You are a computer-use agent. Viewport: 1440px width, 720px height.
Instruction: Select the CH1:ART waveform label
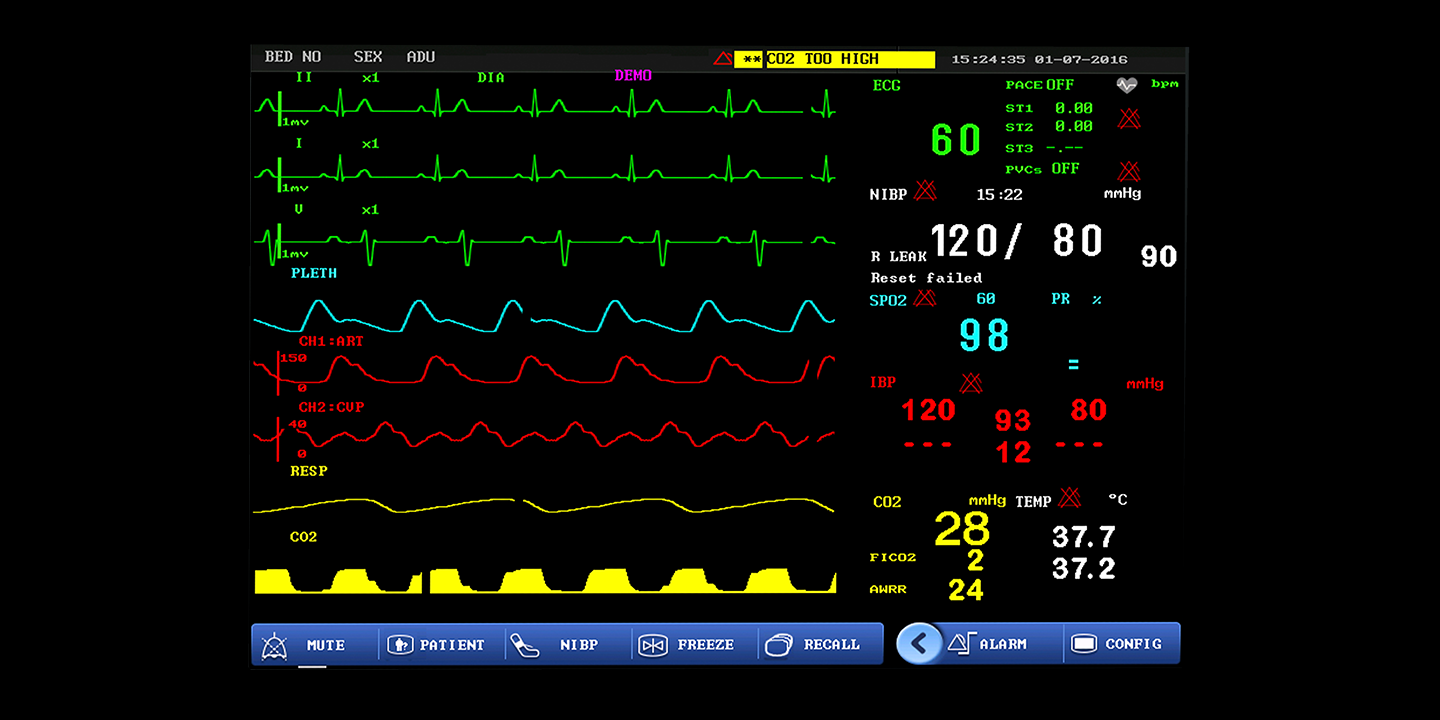pos(331,341)
